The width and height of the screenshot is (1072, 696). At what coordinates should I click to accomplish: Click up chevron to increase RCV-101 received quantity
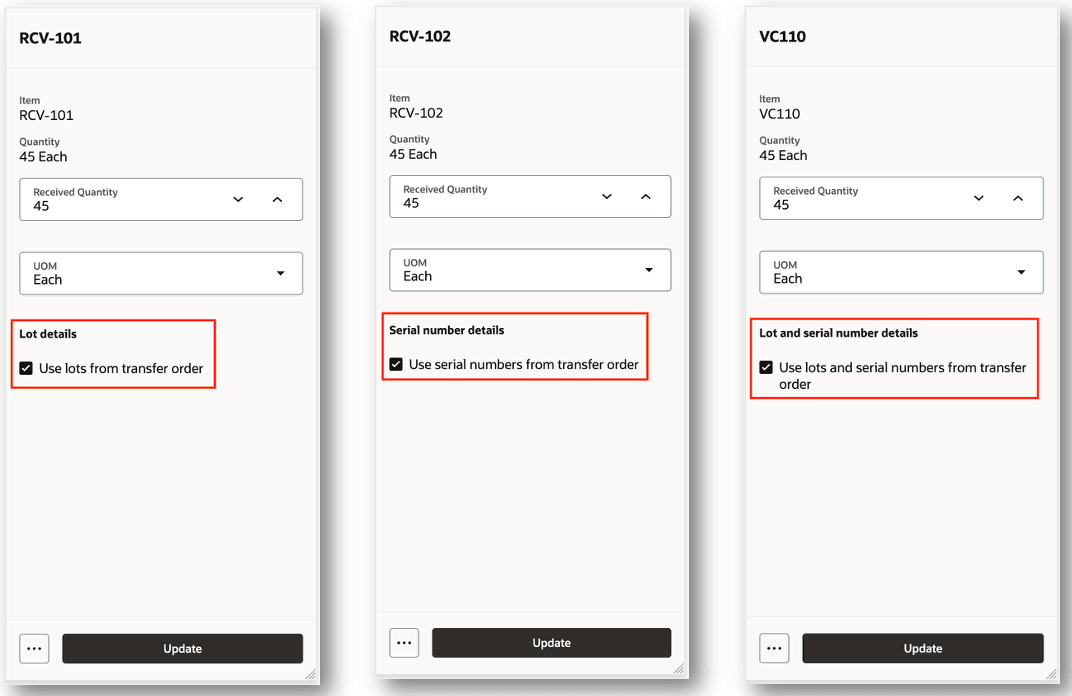click(x=277, y=199)
